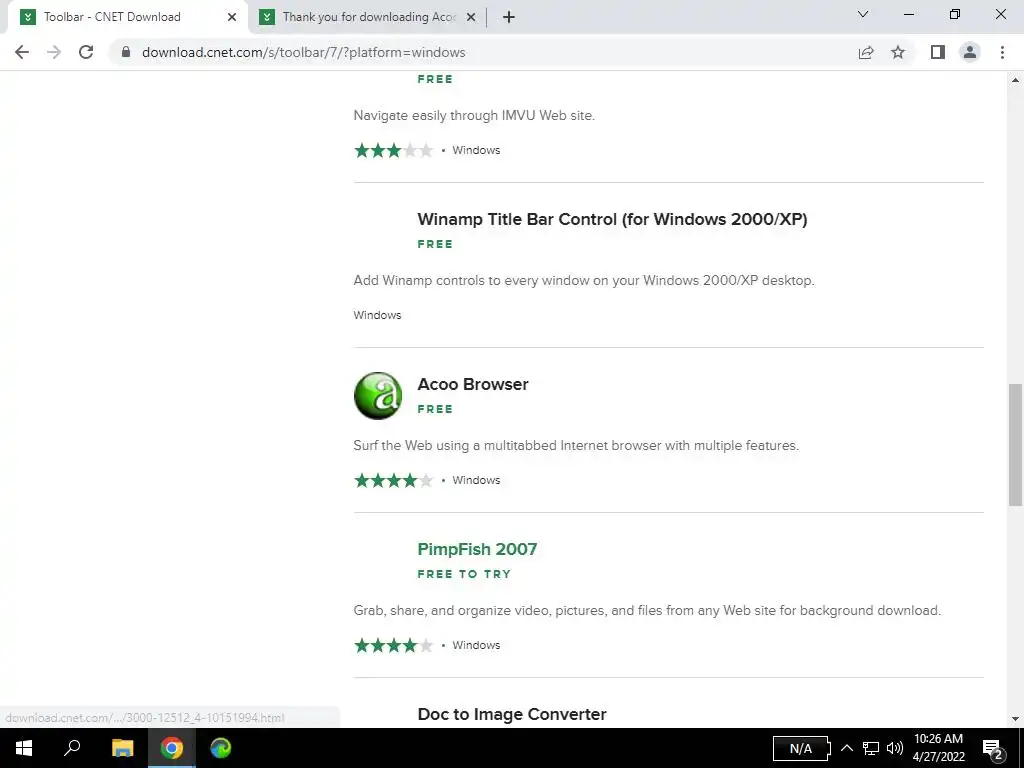Open the Acoo Browser title link
Viewport: 1024px width, 768px height.
(x=473, y=384)
